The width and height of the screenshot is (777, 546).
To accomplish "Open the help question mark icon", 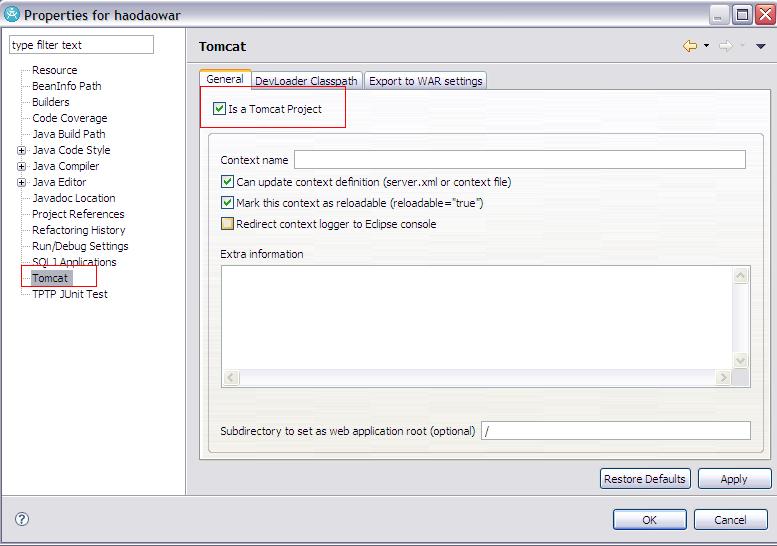I will click(22, 519).
